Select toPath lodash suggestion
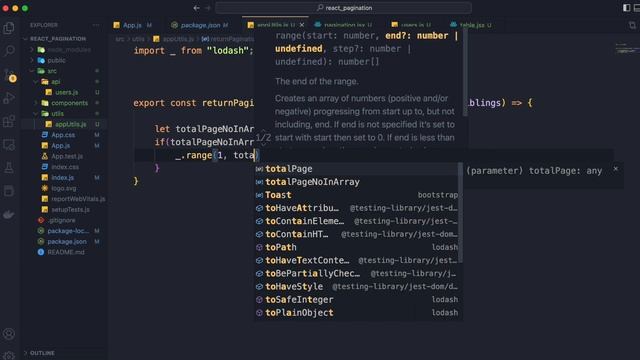The height and width of the screenshot is (360, 640). pyautogui.click(x=356, y=247)
